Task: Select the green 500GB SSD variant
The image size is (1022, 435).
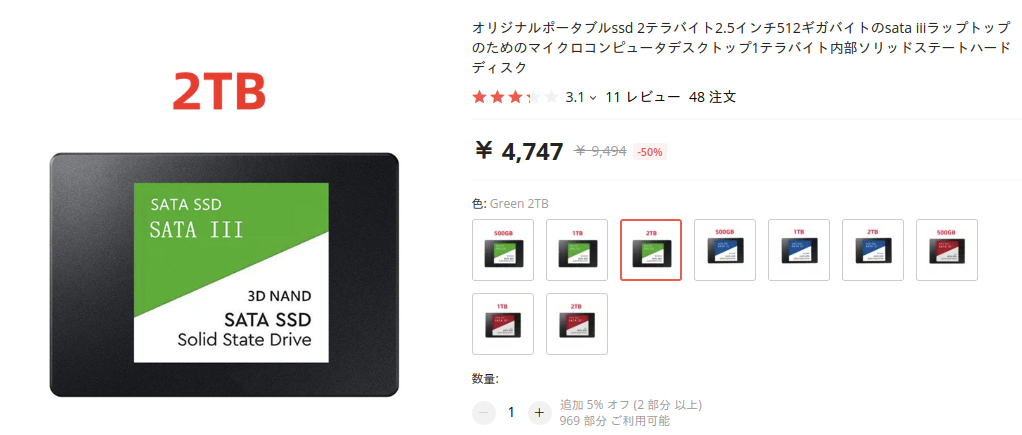Action: 503,250
